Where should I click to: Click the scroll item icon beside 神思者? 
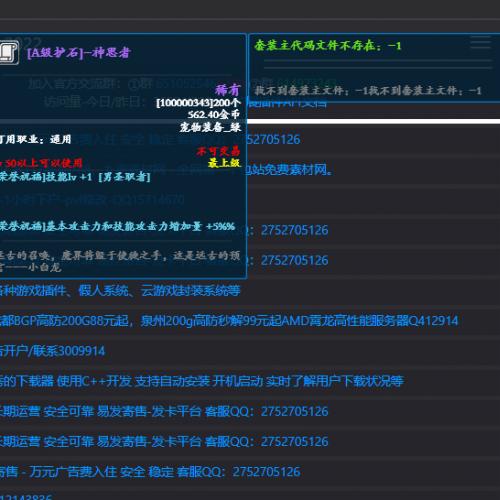9,52
